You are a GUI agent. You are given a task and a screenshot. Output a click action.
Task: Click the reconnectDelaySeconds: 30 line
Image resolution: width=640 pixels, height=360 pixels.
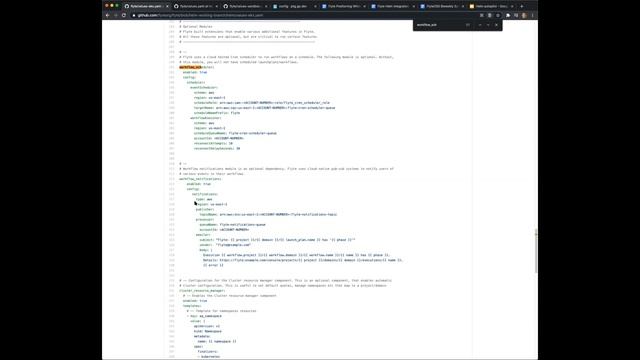[x=217, y=149]
